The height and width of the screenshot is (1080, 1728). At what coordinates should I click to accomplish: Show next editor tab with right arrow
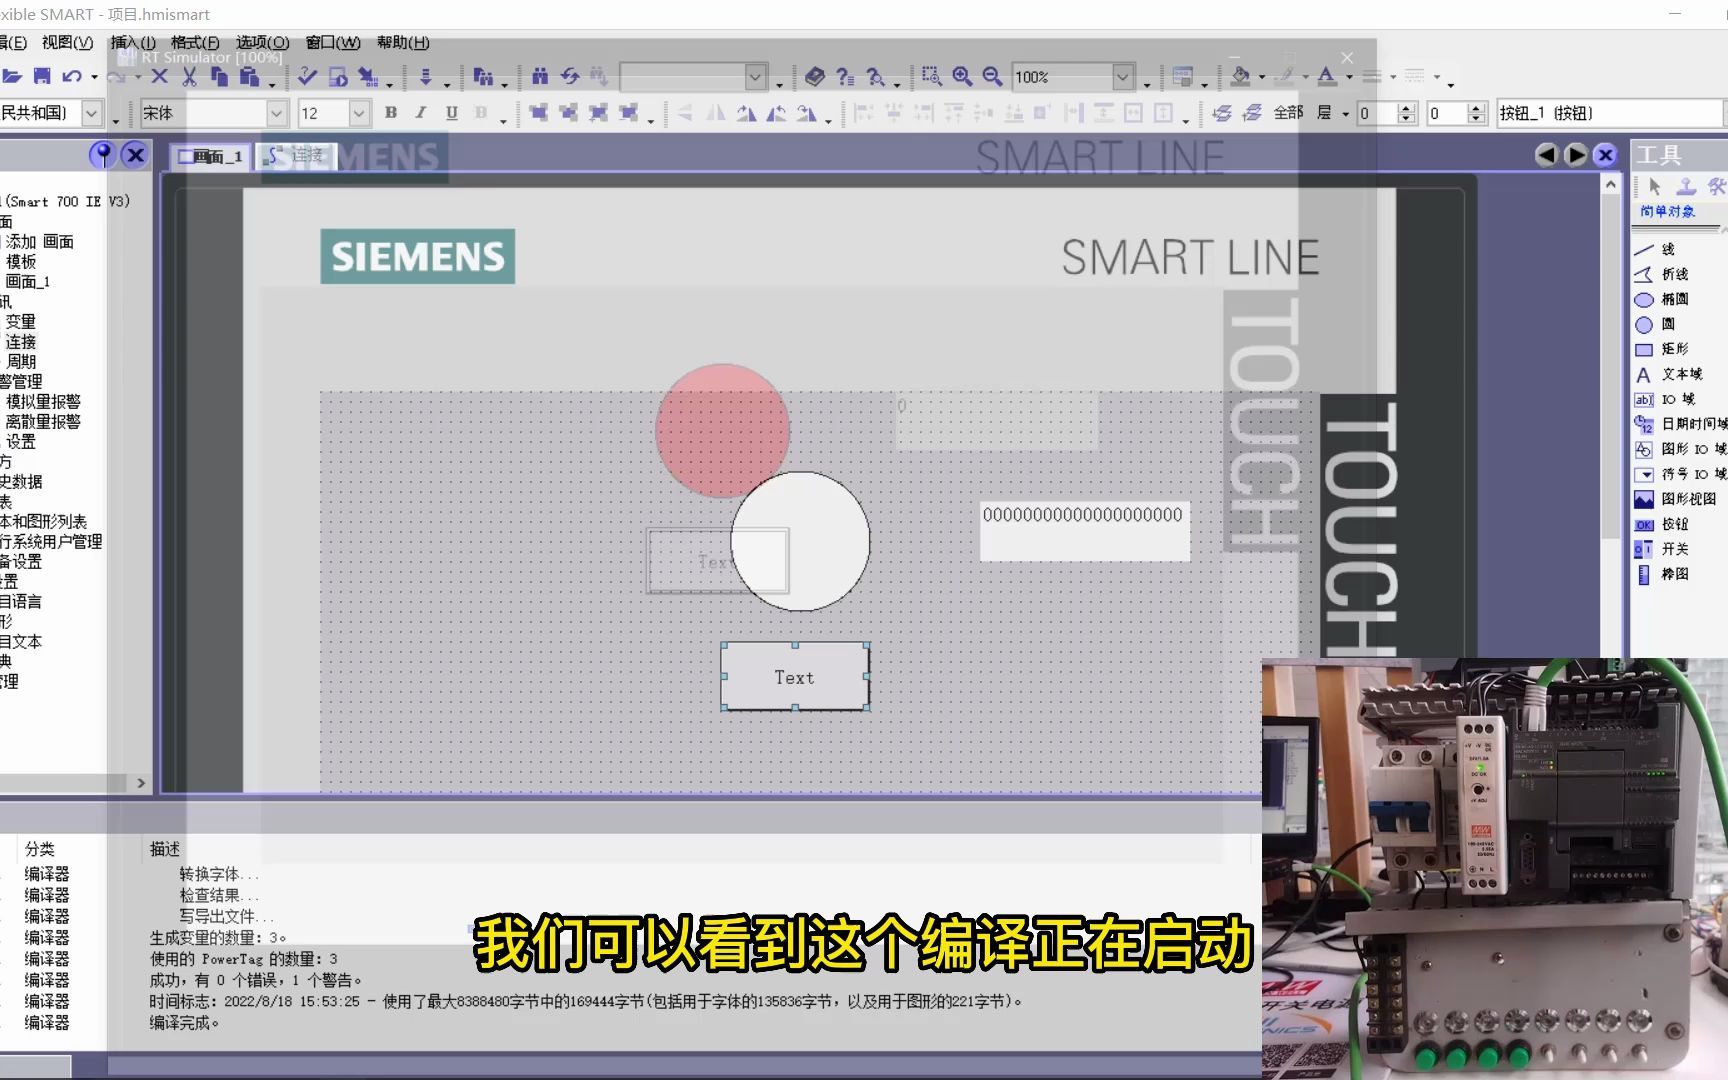1576,154
